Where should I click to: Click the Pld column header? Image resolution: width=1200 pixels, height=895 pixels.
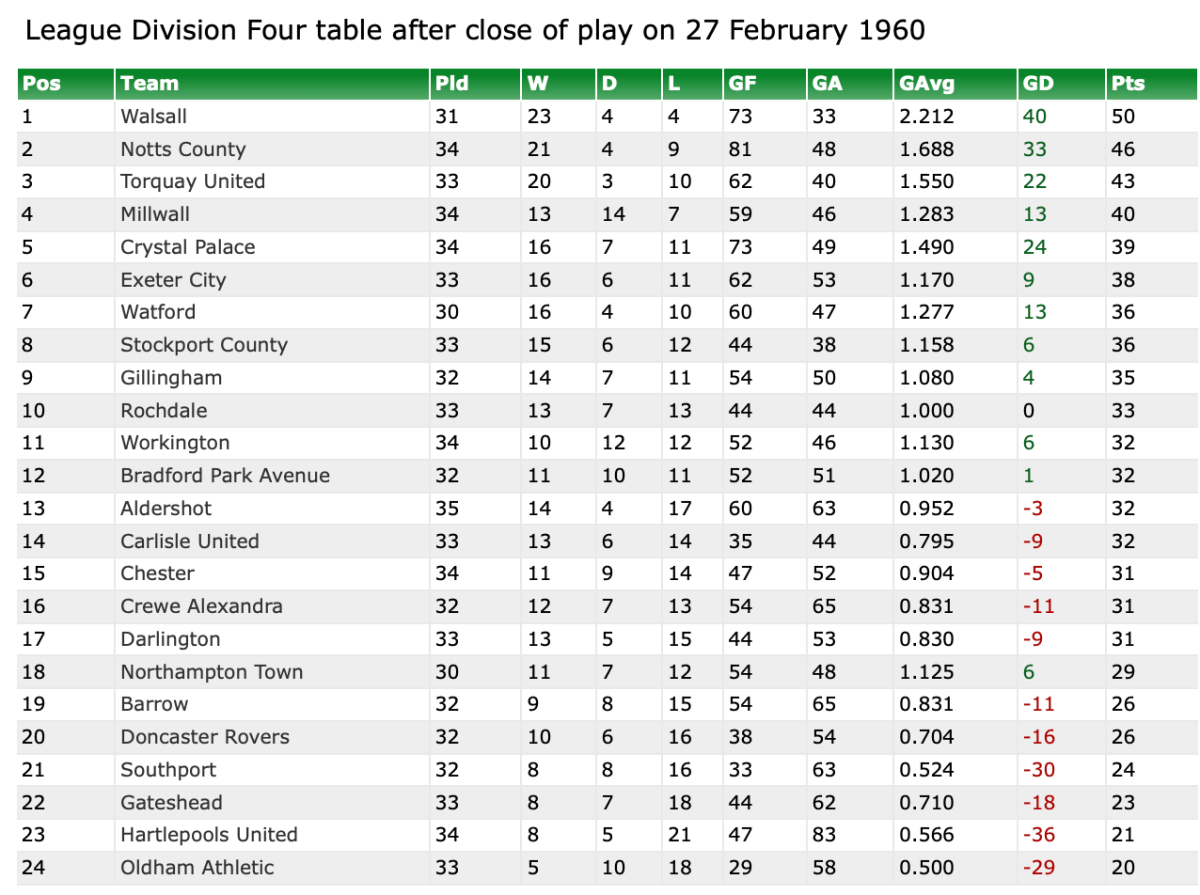pos(451,84)
